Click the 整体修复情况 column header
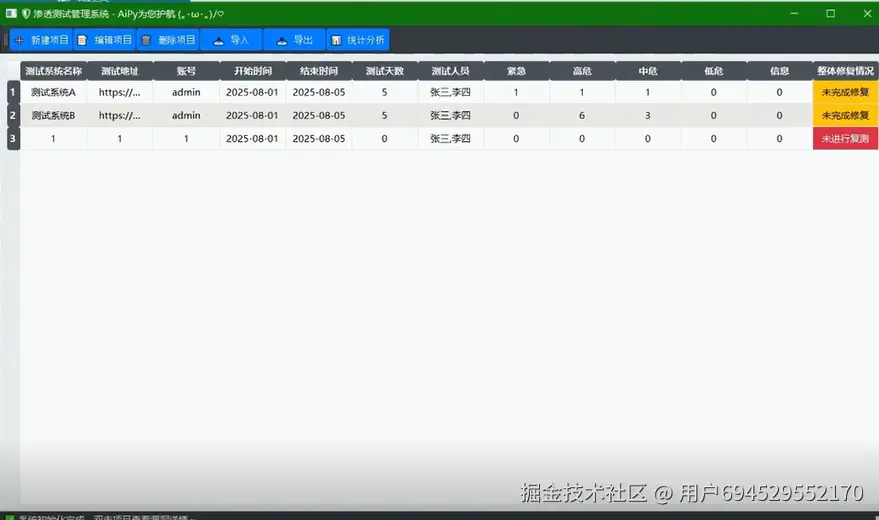Screen dimensions: 879x520 pyautogui.click(x=845, y=71)
